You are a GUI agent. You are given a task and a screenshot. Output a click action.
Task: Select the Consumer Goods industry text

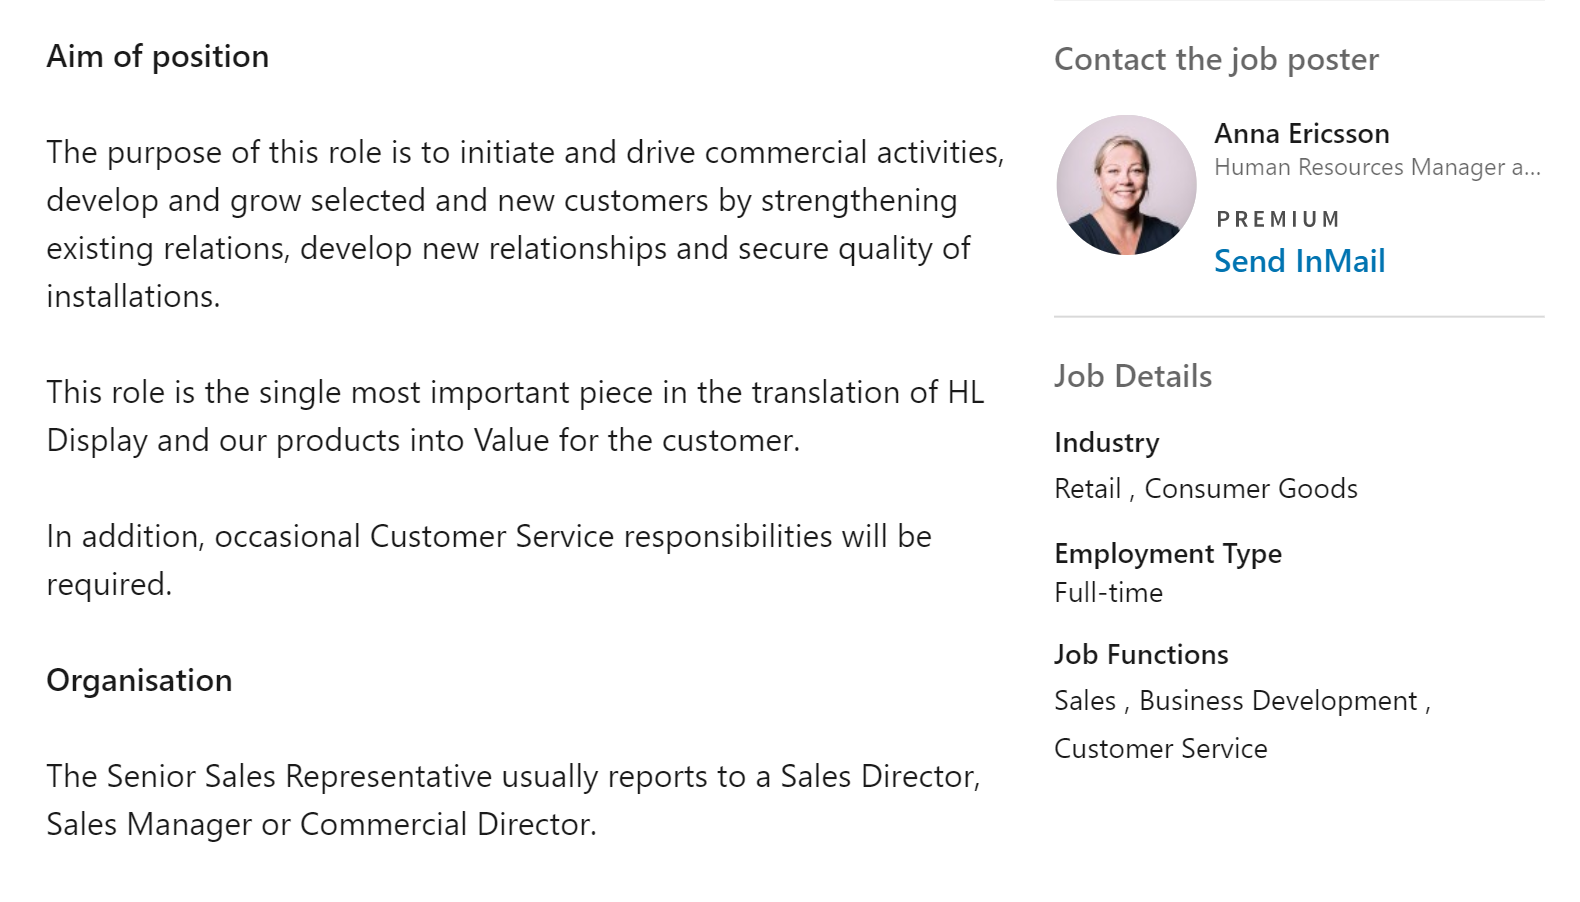(1251, 488)
